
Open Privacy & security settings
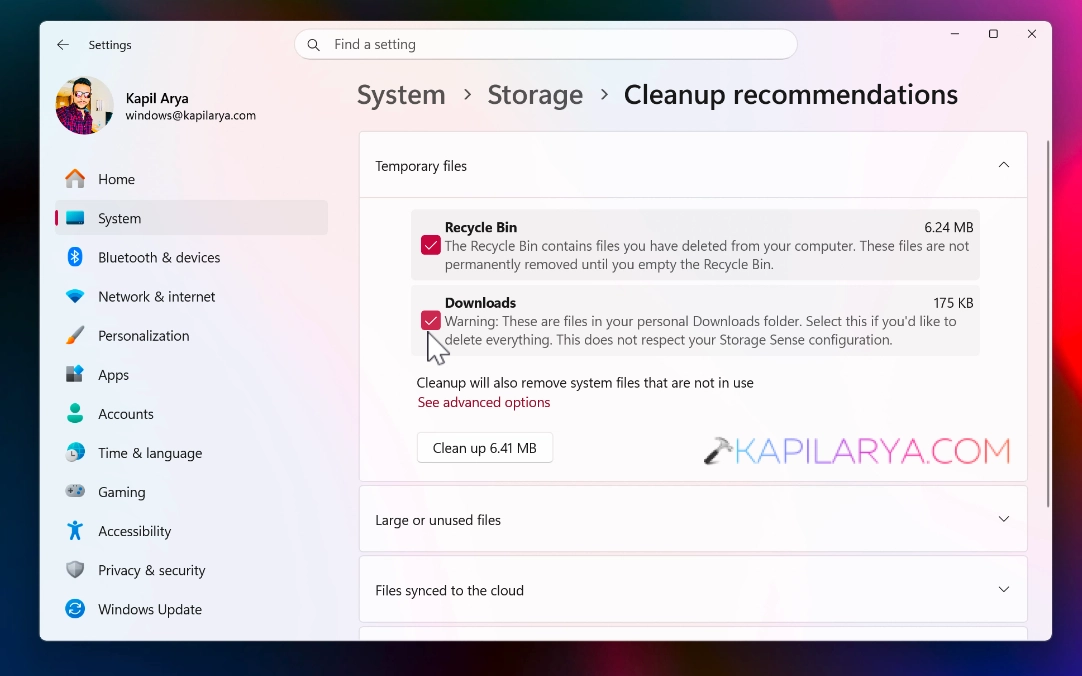coord(191,570)
